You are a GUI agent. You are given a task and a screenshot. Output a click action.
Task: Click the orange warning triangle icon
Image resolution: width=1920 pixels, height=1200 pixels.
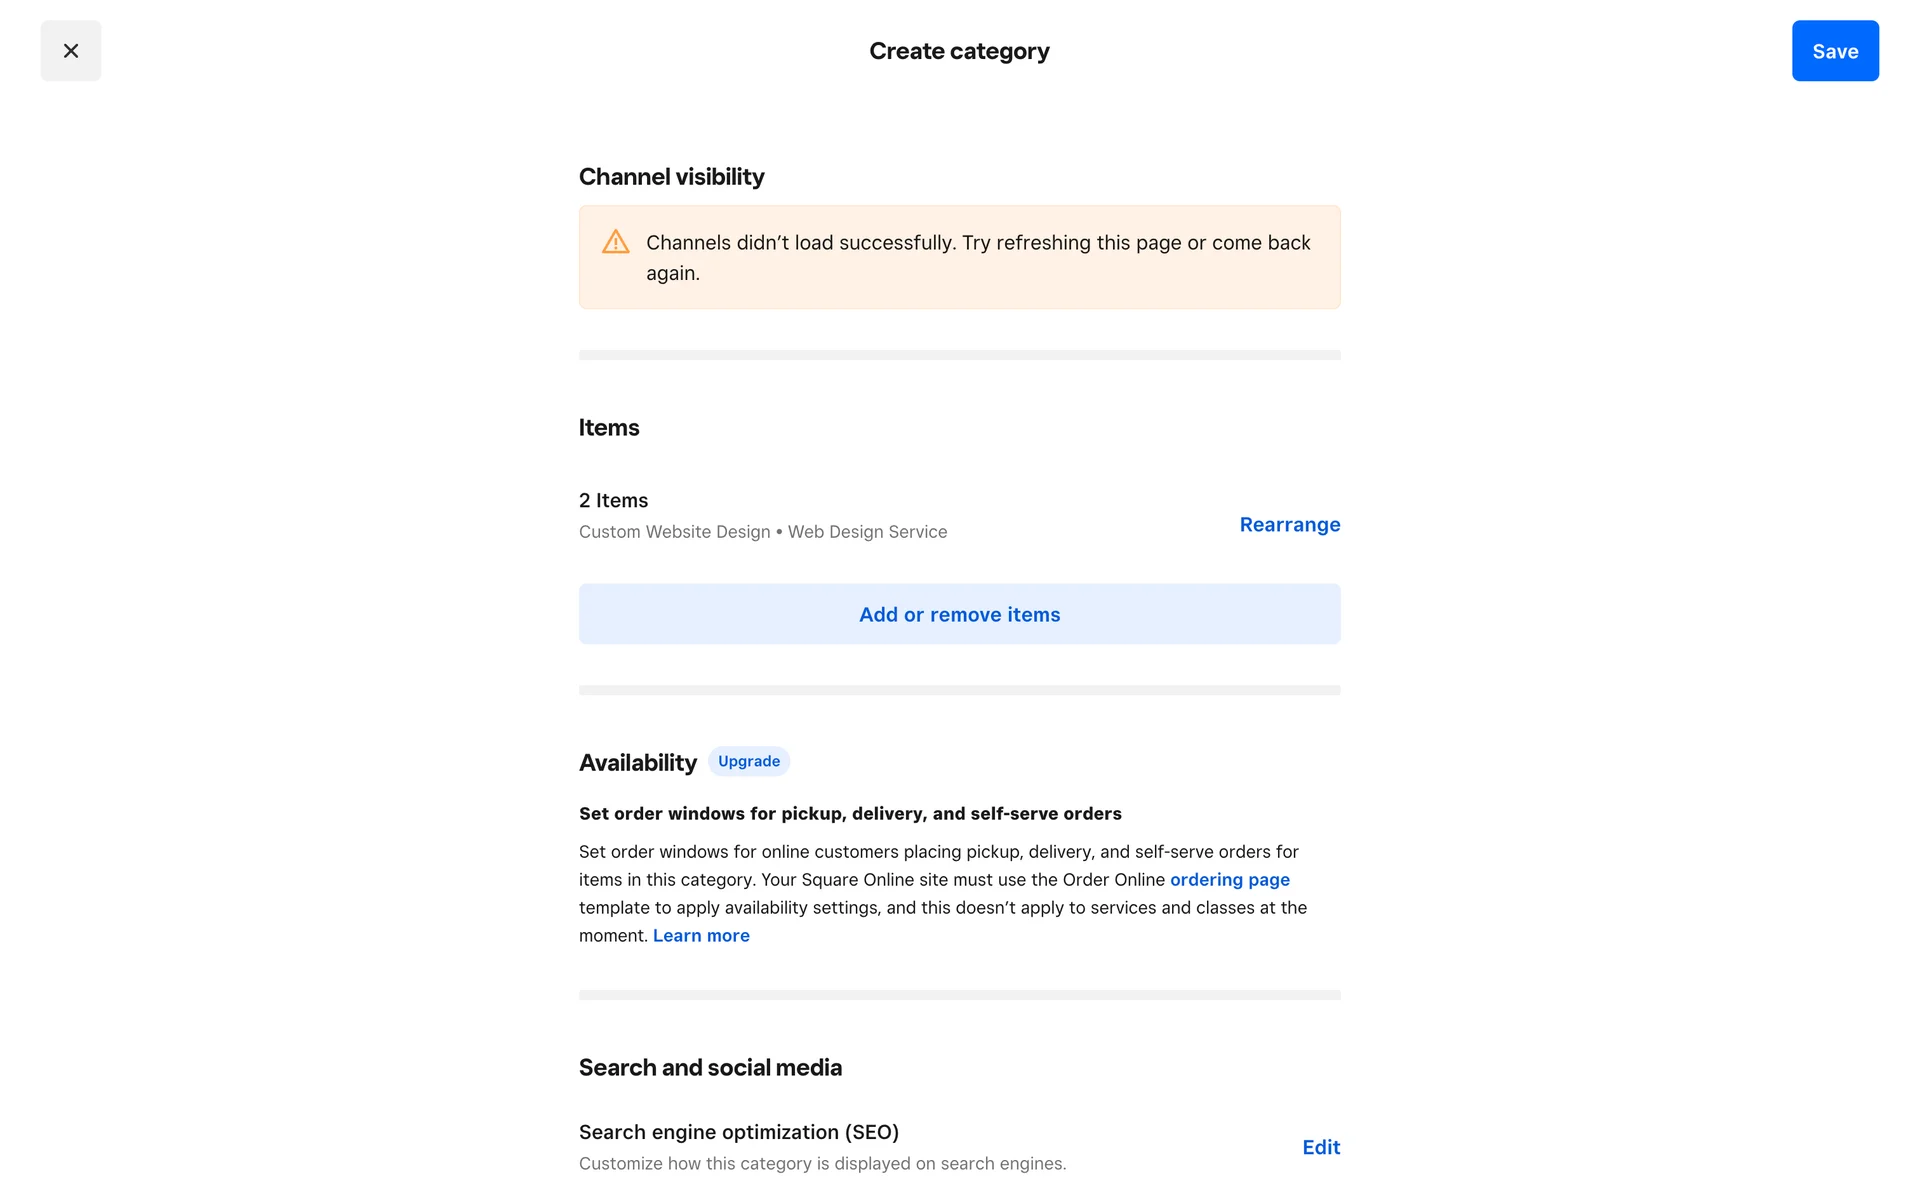(615, 242)
